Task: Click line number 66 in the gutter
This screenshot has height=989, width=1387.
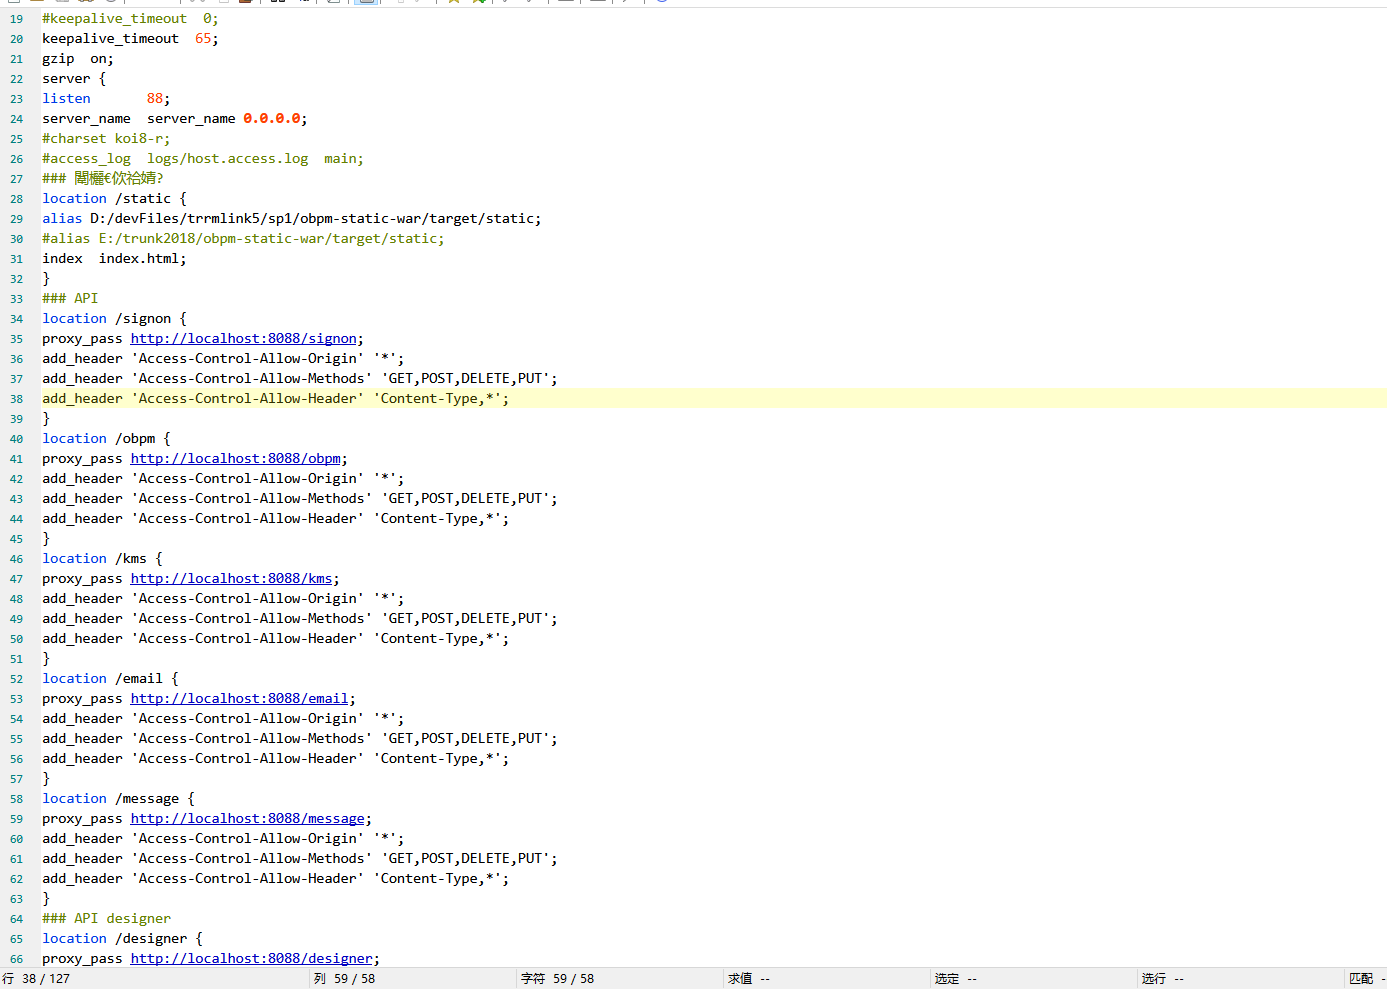Action: 16,959
